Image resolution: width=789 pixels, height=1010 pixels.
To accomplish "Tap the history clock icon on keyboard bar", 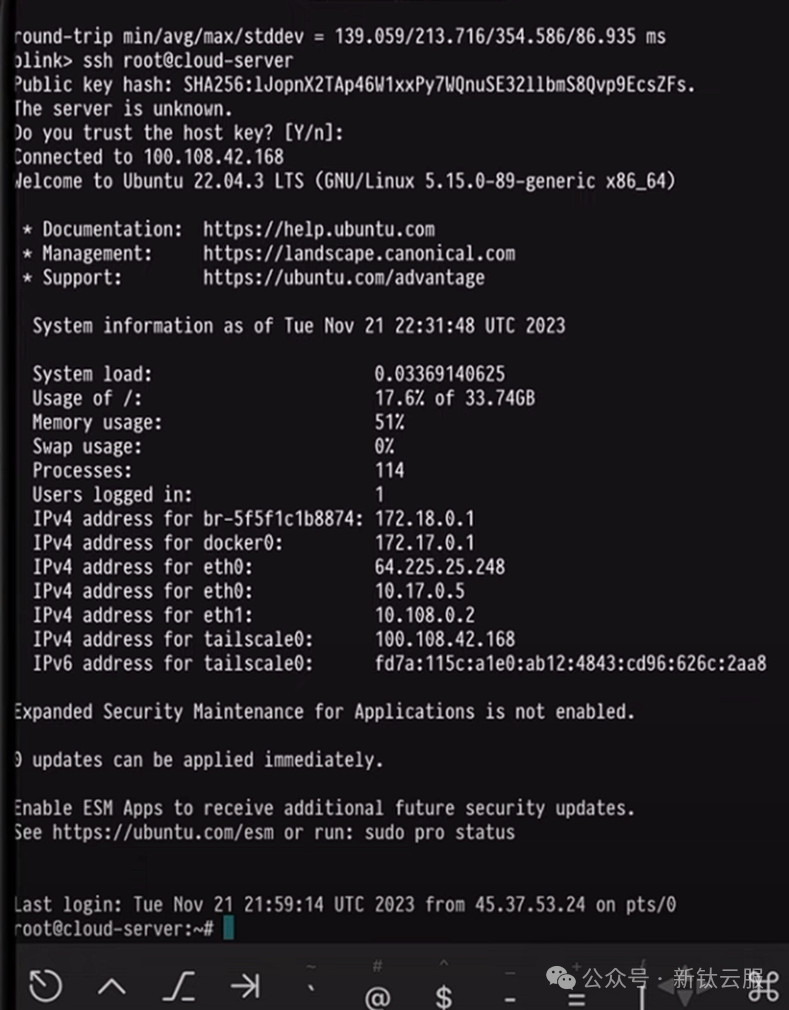I will [x=45, y=986].
